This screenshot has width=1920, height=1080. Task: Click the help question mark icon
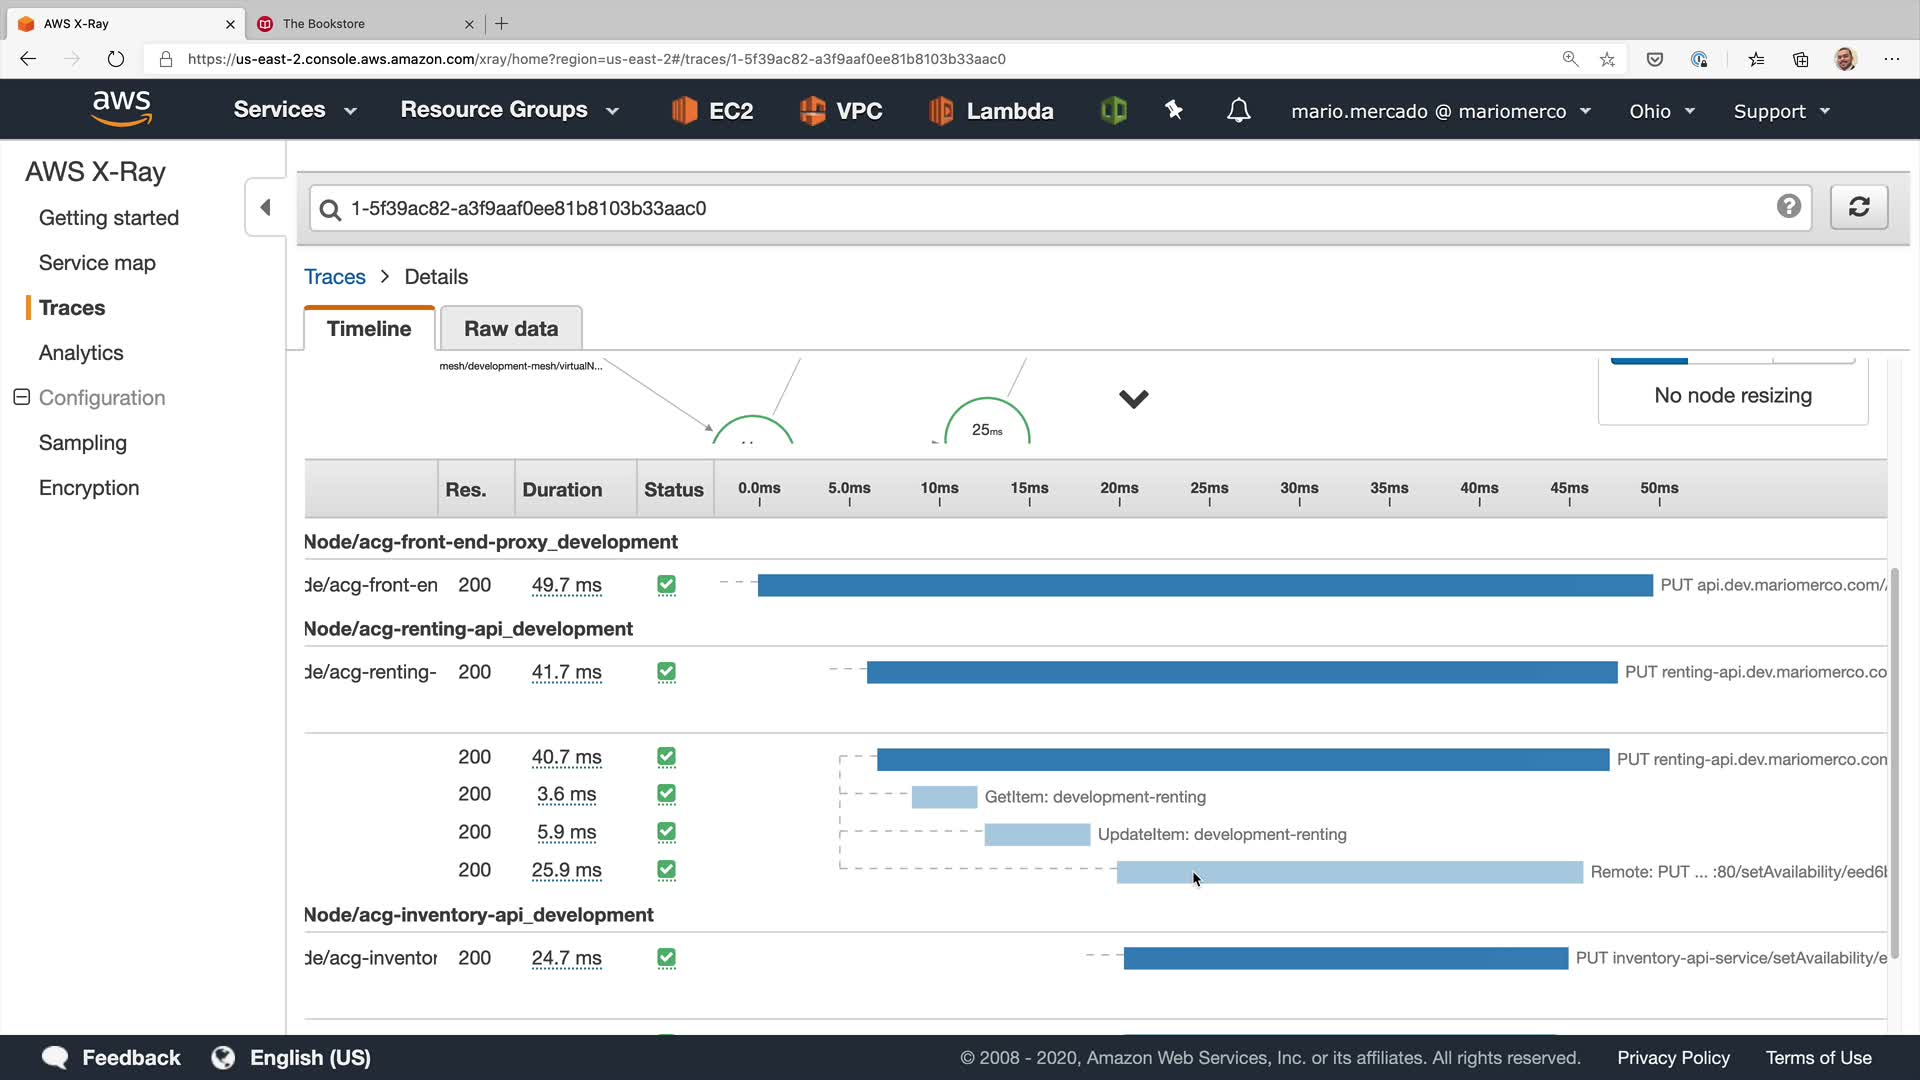pos(1788,206)
